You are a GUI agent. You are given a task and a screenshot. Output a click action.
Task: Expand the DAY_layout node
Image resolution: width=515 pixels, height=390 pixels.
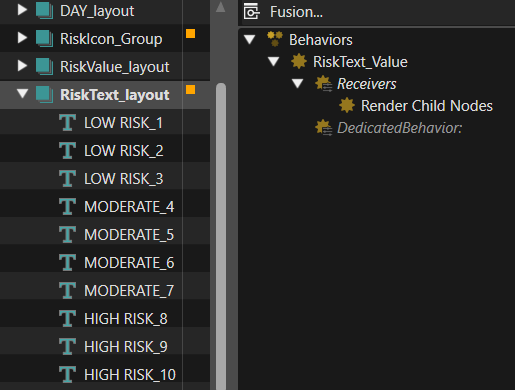coord(22,10)
